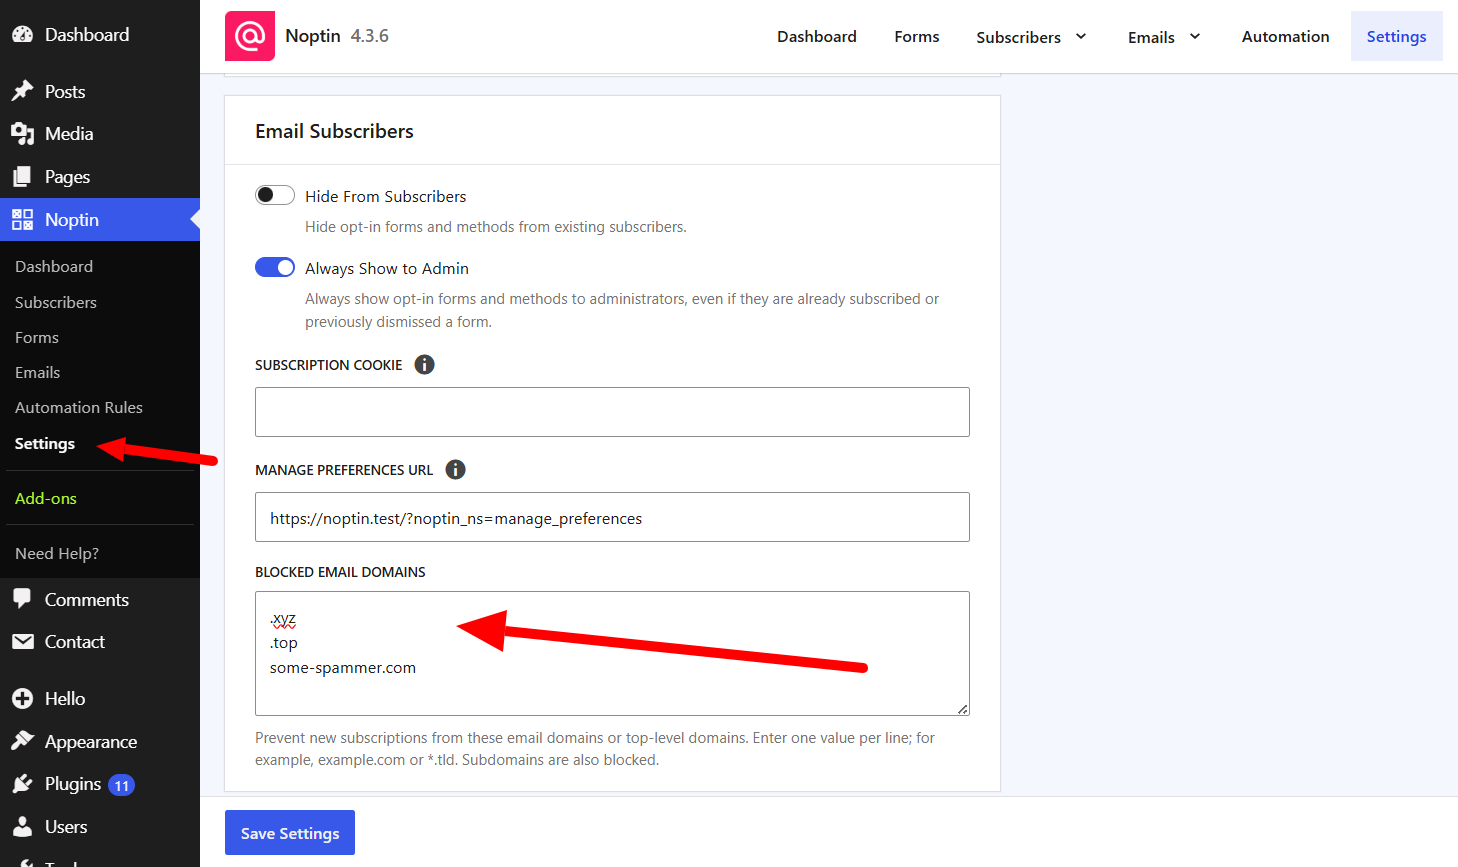Expand the Emails dropdown chevron
Image resolution: width=1458 pixels, height=867 pixels.
[1195, 36]
